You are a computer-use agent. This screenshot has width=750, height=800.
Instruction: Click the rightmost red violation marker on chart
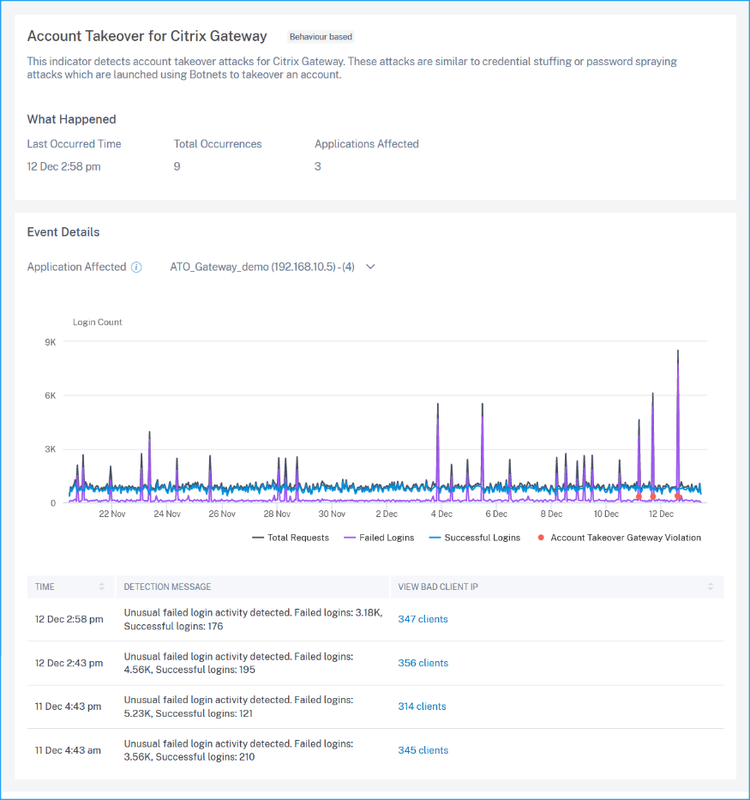tap(678, 496)
